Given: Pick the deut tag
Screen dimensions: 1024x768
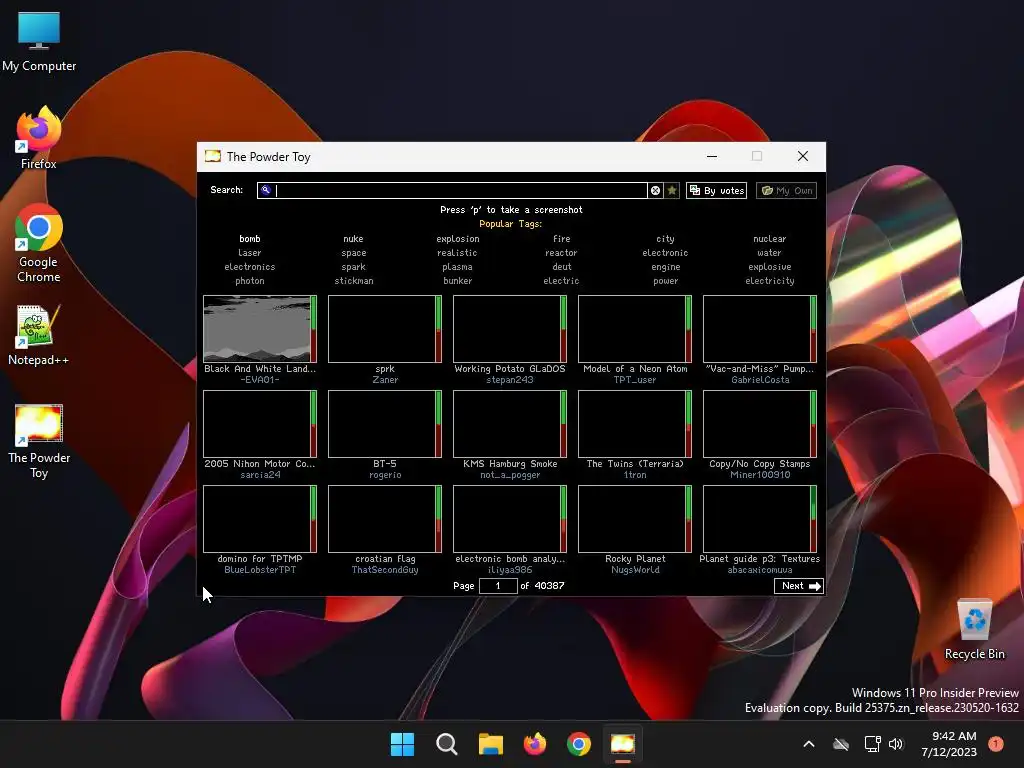Looking at the screenshot, I should (x=562, y=267).
